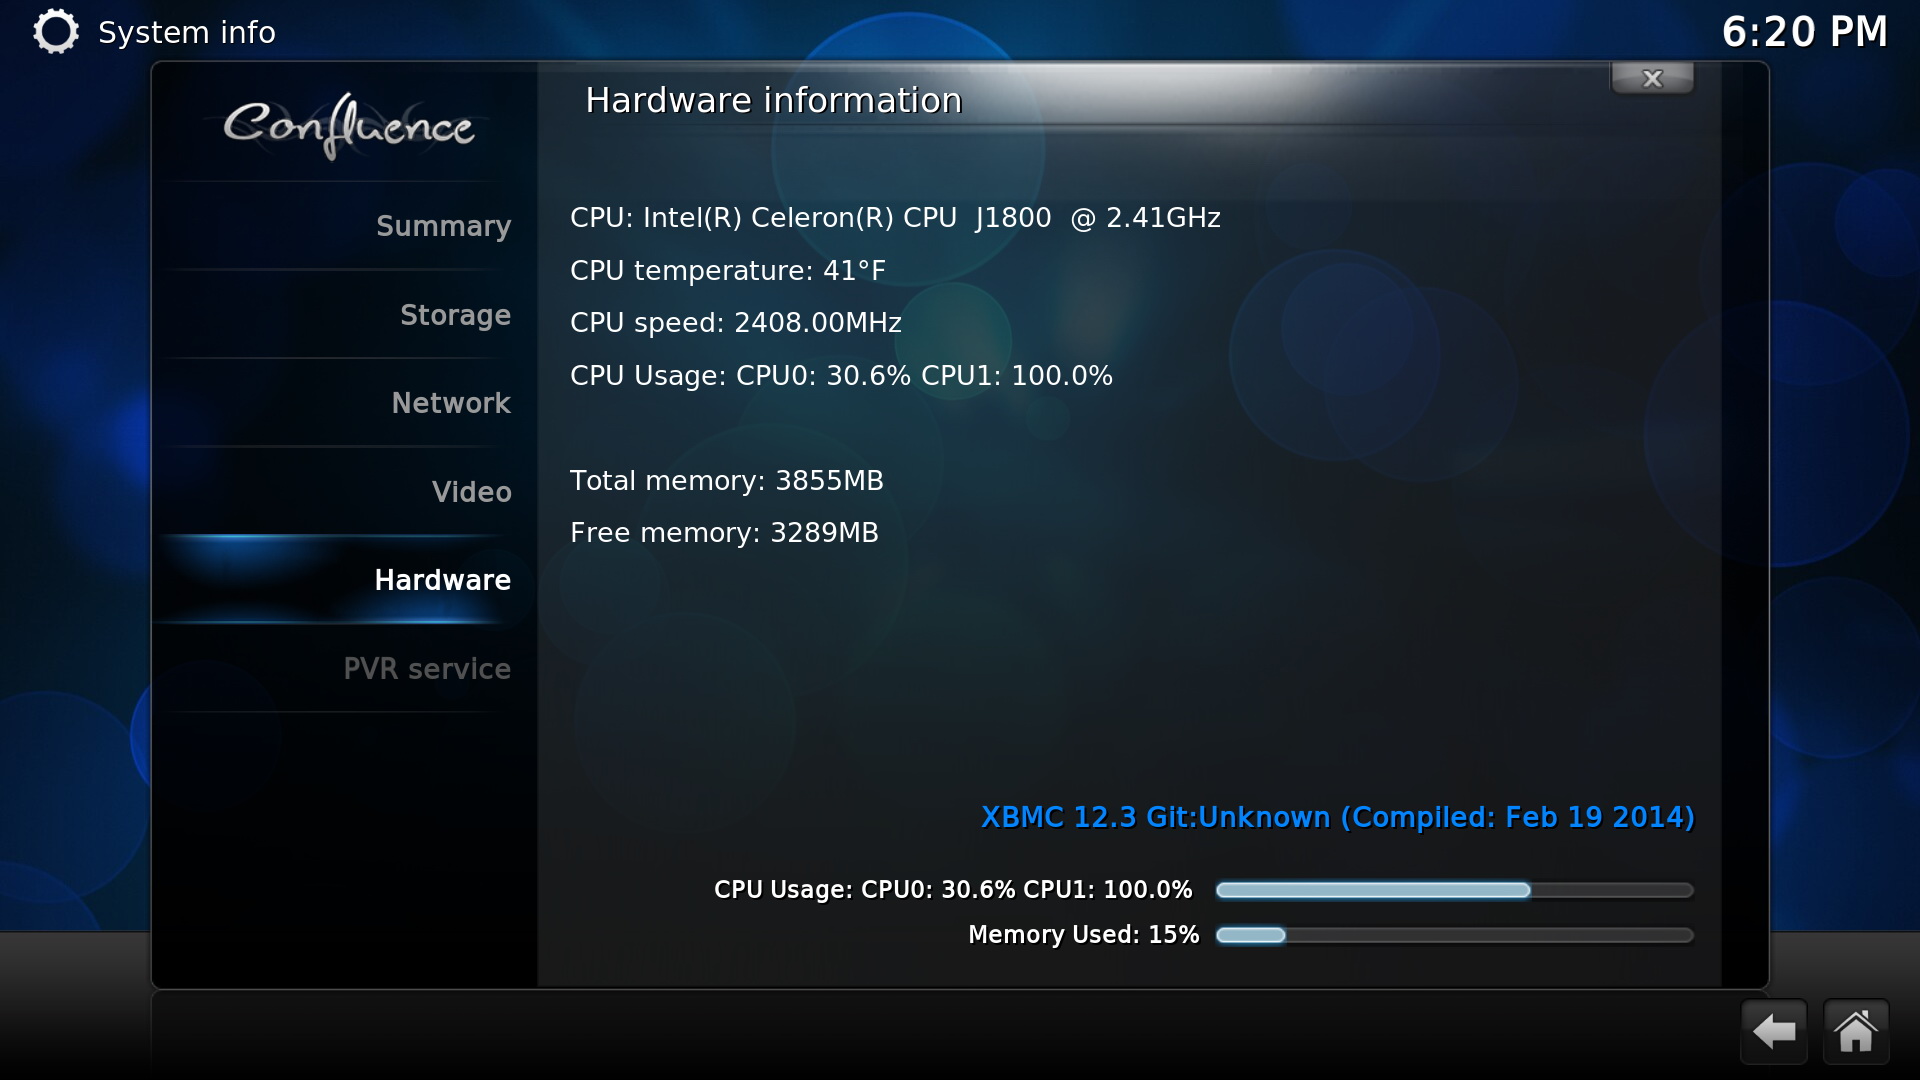1920x1080 pixels.
Task: Click the Confluence skin logo
Action: [x=348, y=126]
